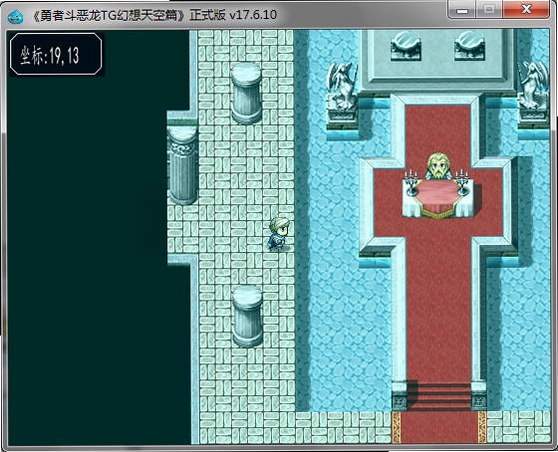Maximize the game window
558x452 pixels.
489,10
